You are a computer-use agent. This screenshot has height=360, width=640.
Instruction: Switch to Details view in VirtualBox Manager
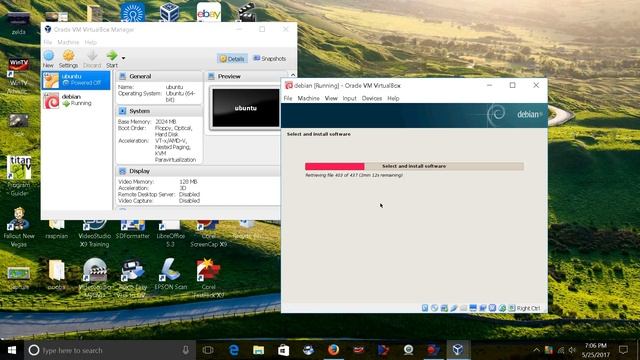click(232, 59)
